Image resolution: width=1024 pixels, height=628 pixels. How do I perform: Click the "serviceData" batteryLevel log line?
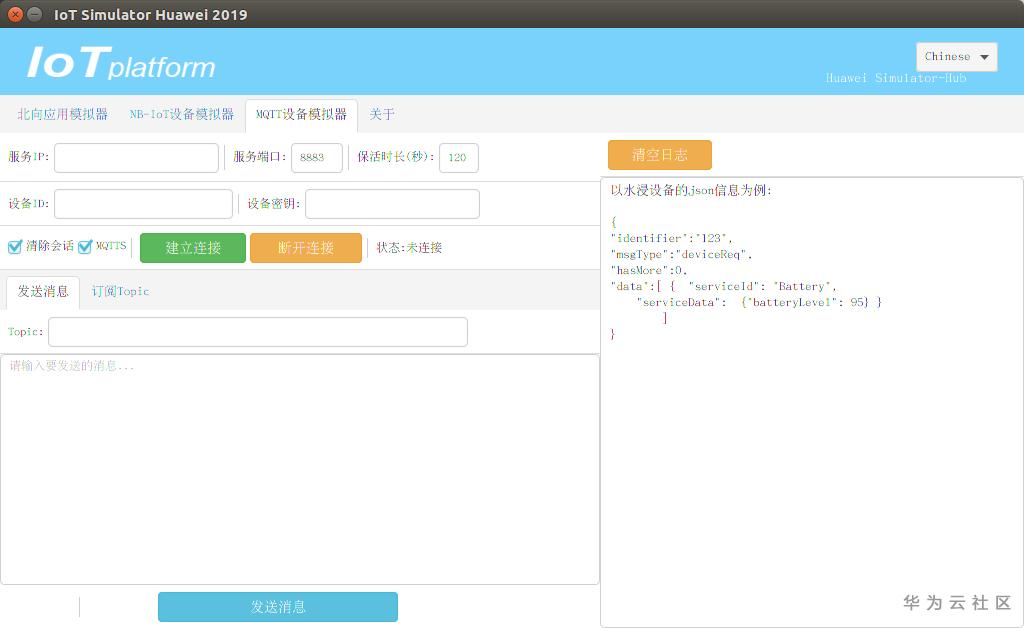[760, 302]
